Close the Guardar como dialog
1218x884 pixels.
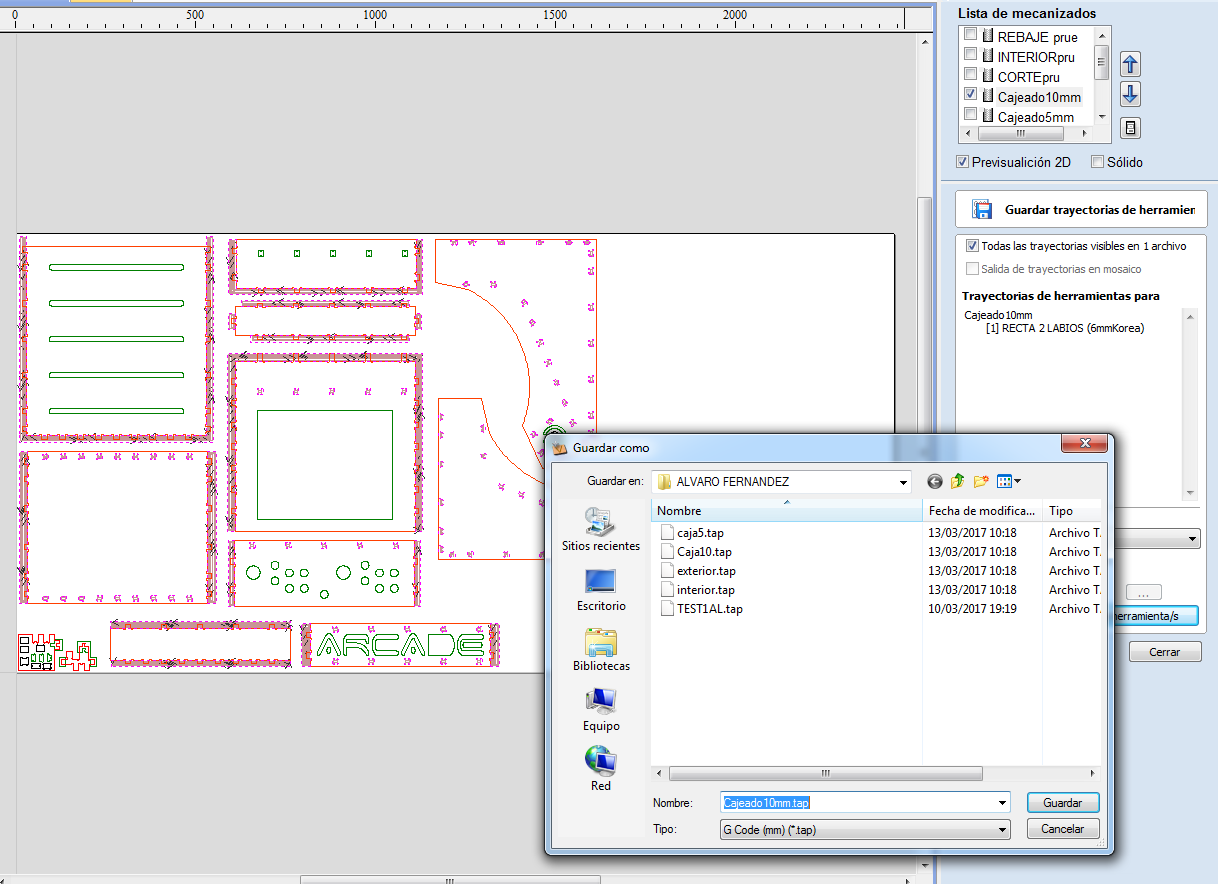[1083, 445]
